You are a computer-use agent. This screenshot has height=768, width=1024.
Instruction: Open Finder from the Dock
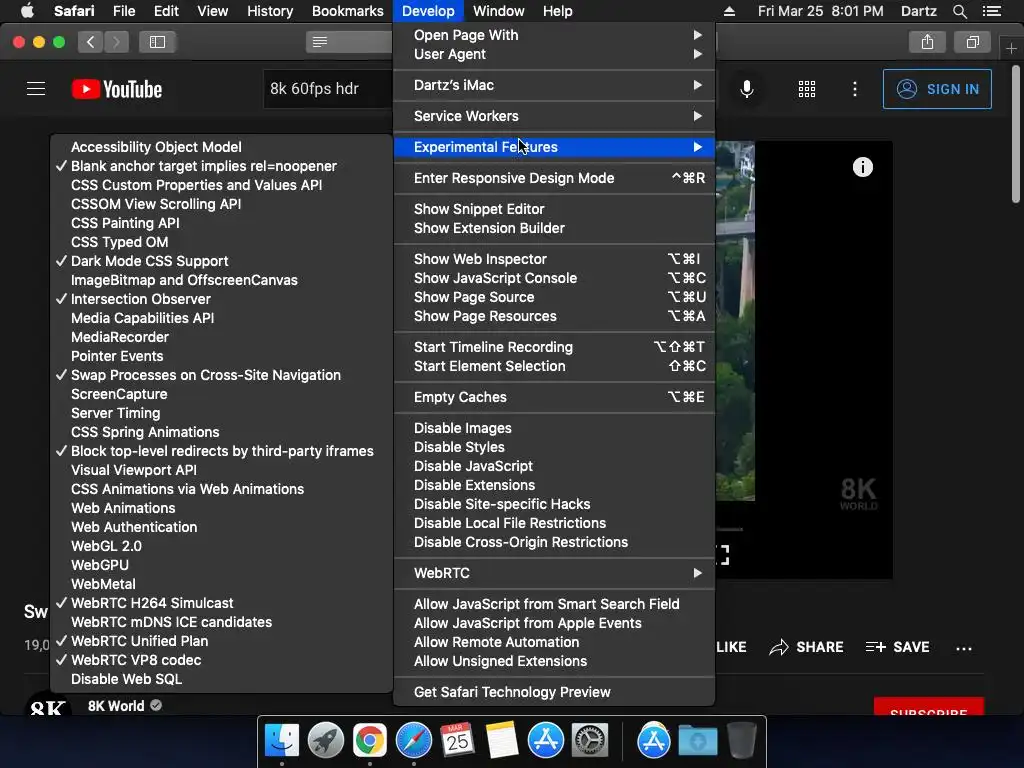click(x=281, y=741)
